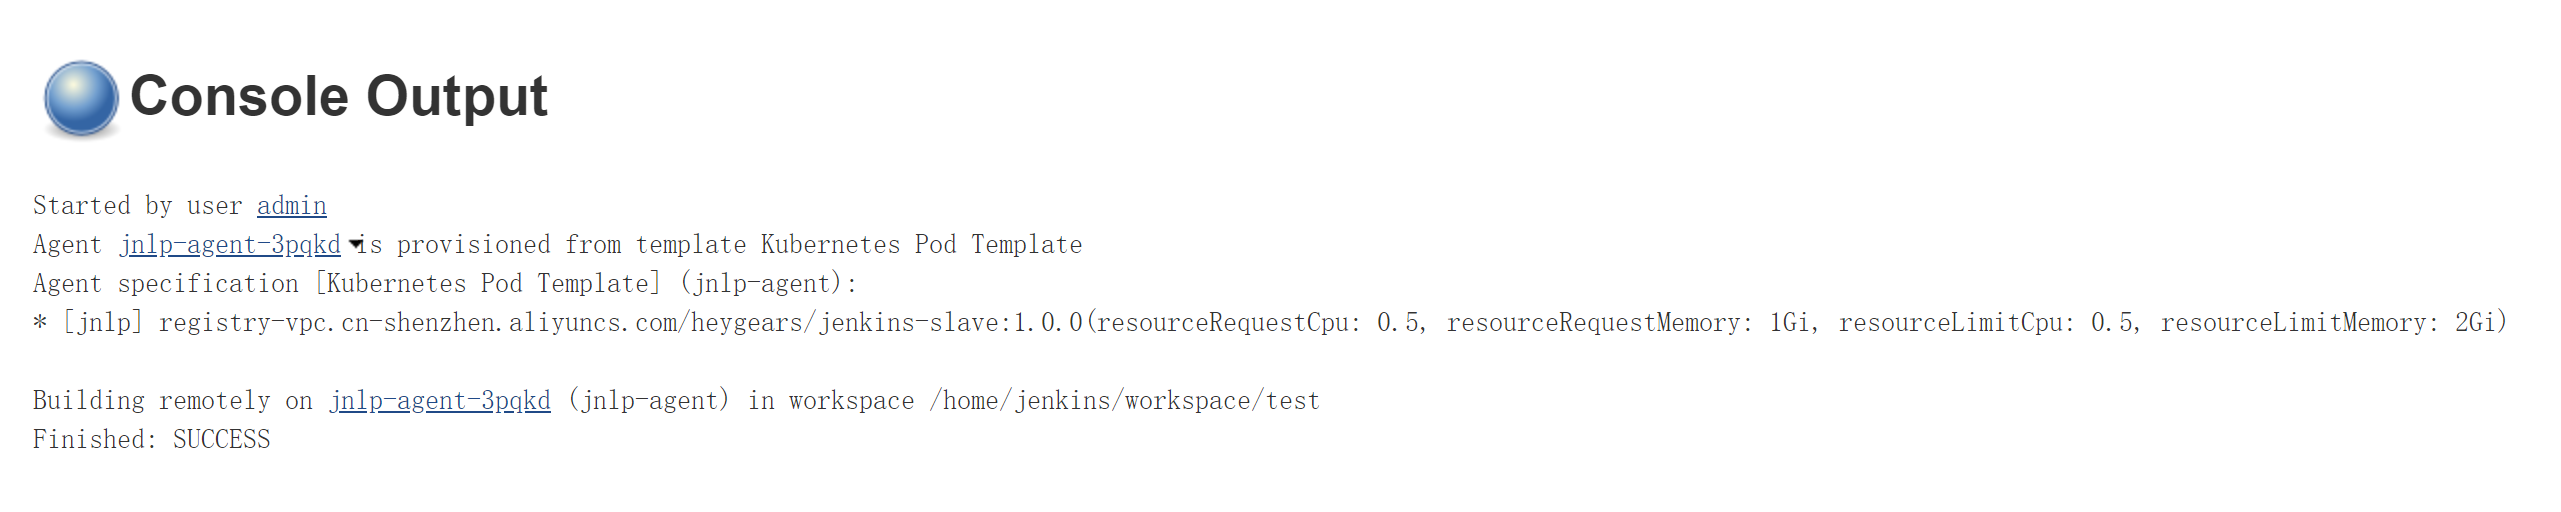
Task: Open the admin user link
Action: click(x=291, y=206)
